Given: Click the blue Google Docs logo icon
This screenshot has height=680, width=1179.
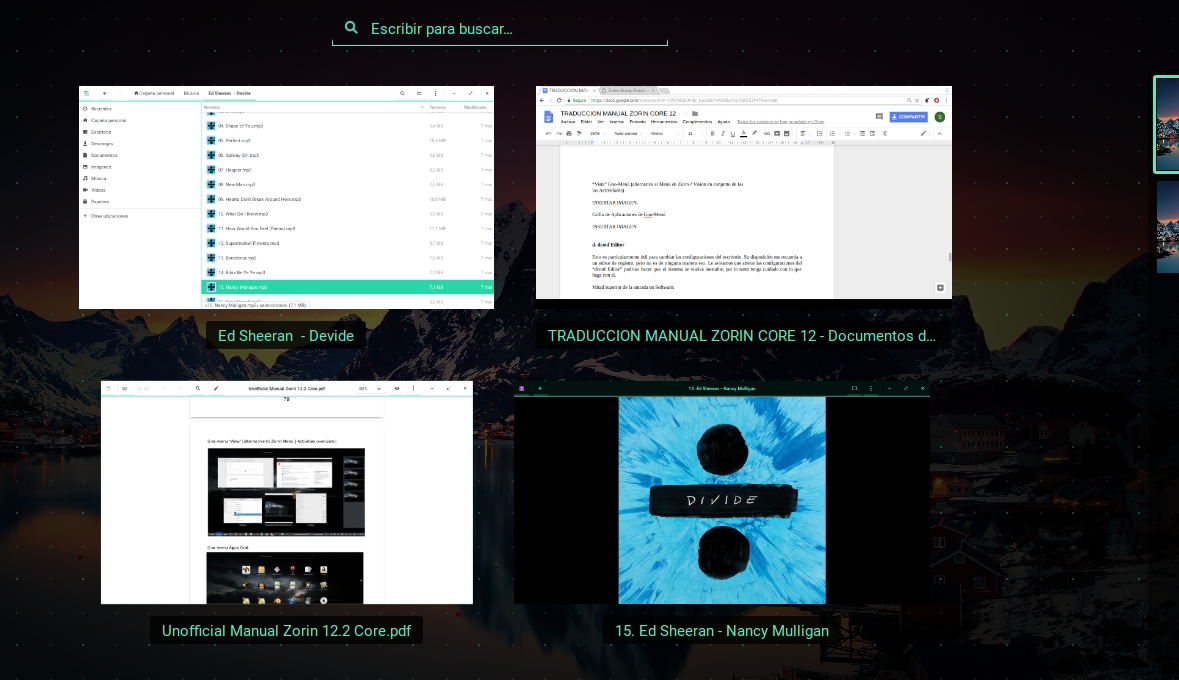Looking at the screenshot, I should (548, 117).
